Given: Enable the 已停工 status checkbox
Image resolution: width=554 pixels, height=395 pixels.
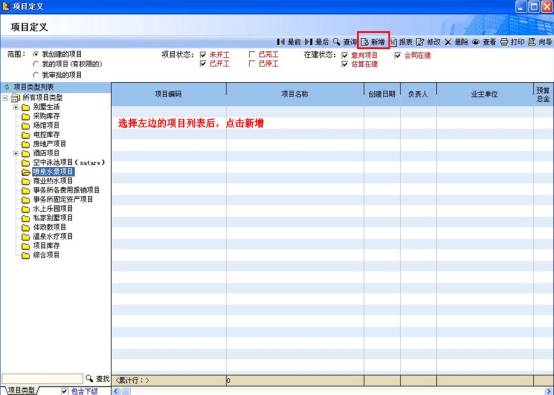Looking at the screenshot, I should coord(252,64).
